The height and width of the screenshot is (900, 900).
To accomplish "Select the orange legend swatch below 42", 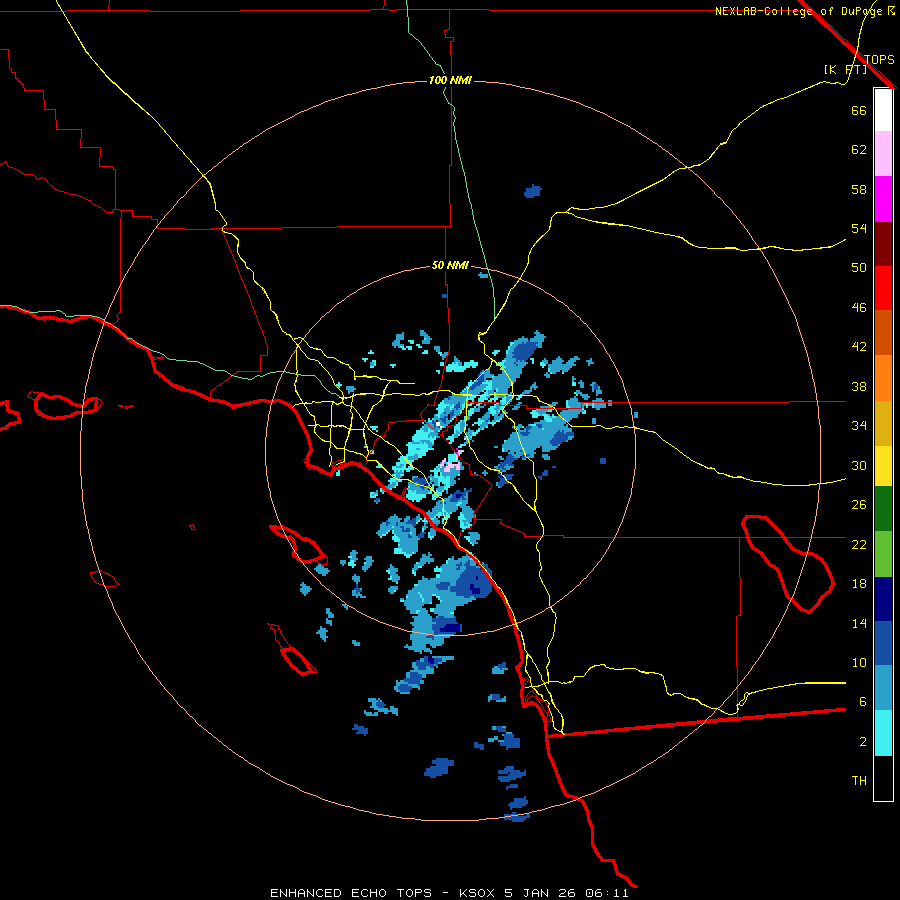I will [883, 378].
